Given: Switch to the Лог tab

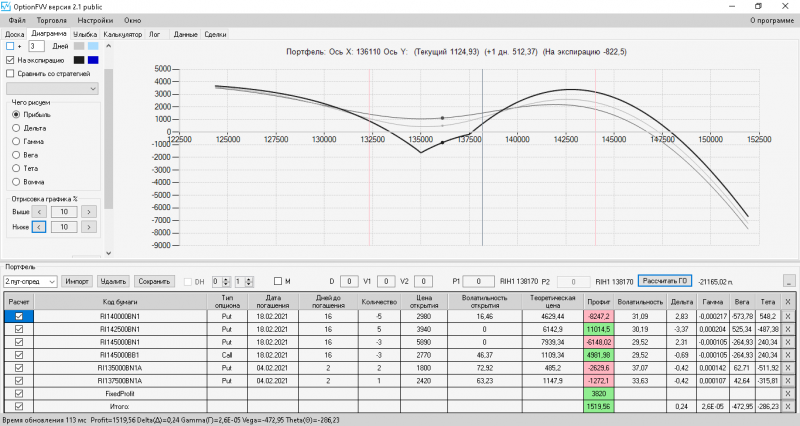Looking at the screenshot, I should point(154,34).
